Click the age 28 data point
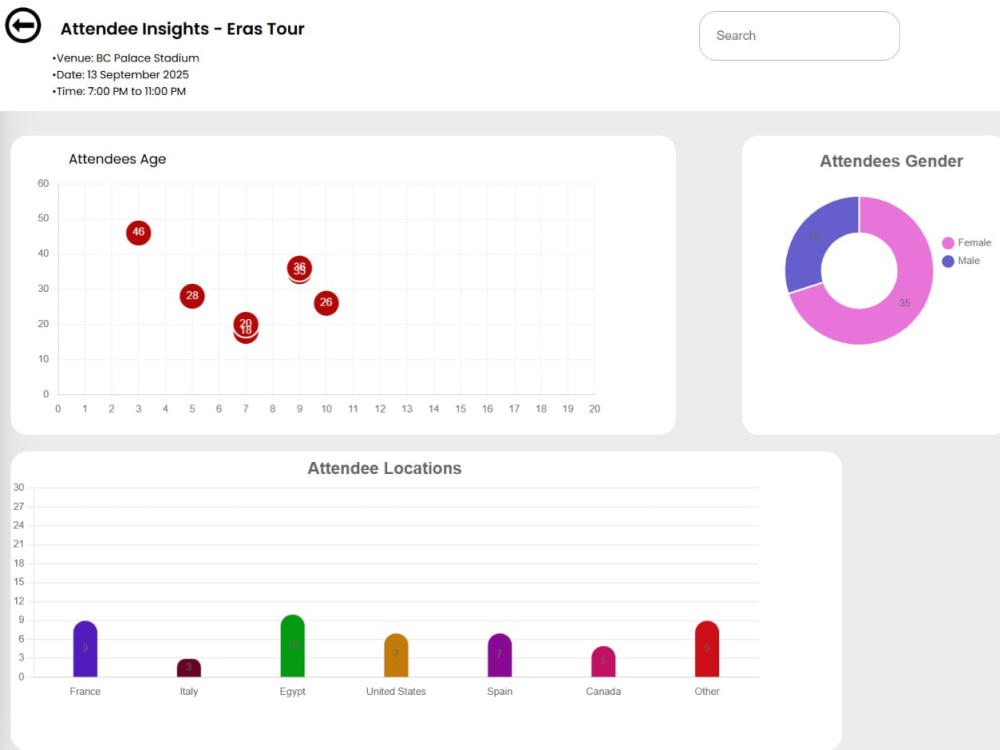Screen dimensions: 1000x750 [192, 296]
